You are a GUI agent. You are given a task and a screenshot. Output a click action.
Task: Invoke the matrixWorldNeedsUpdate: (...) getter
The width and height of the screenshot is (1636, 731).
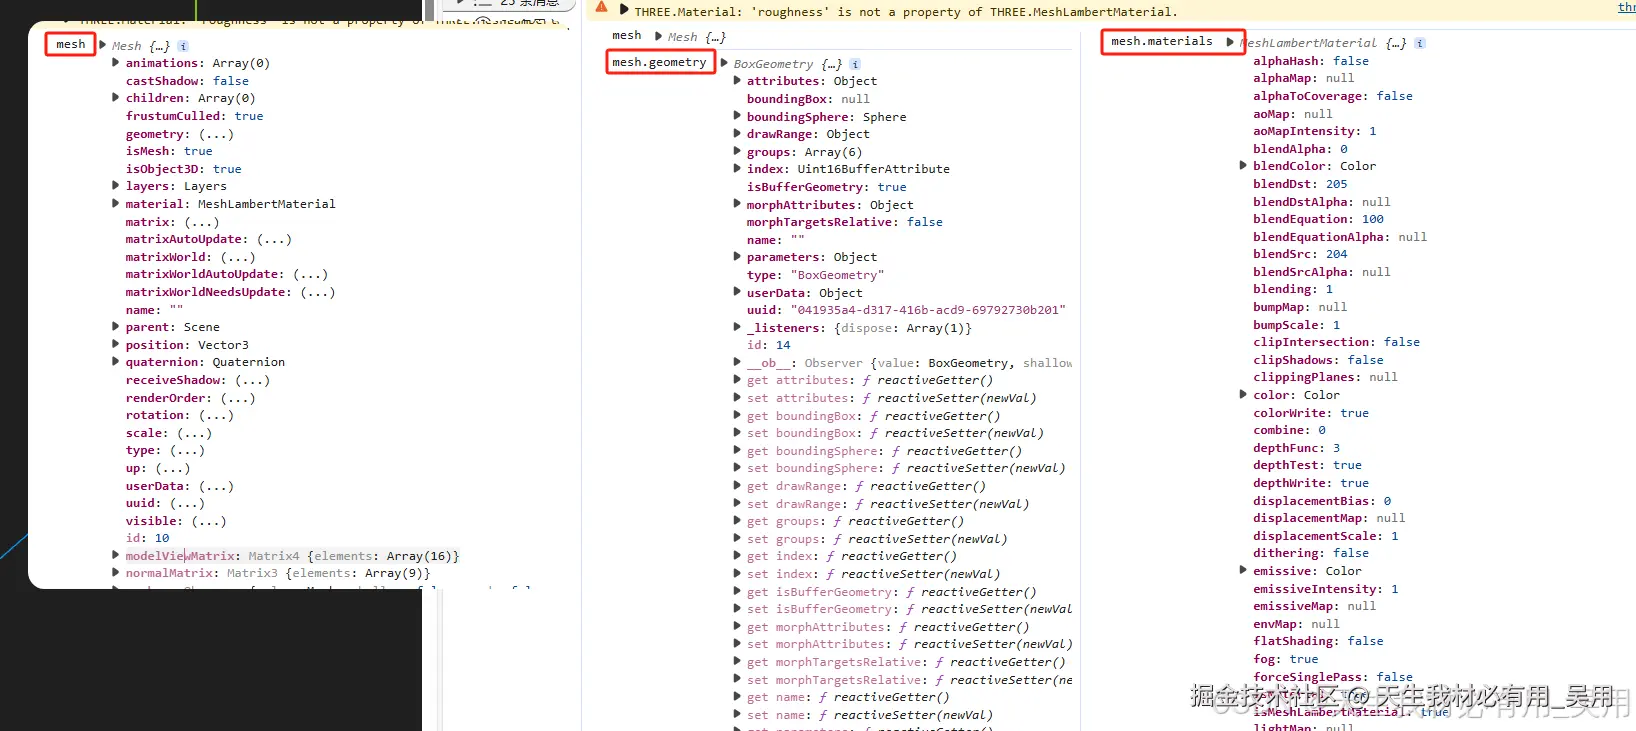coord(318,292)
